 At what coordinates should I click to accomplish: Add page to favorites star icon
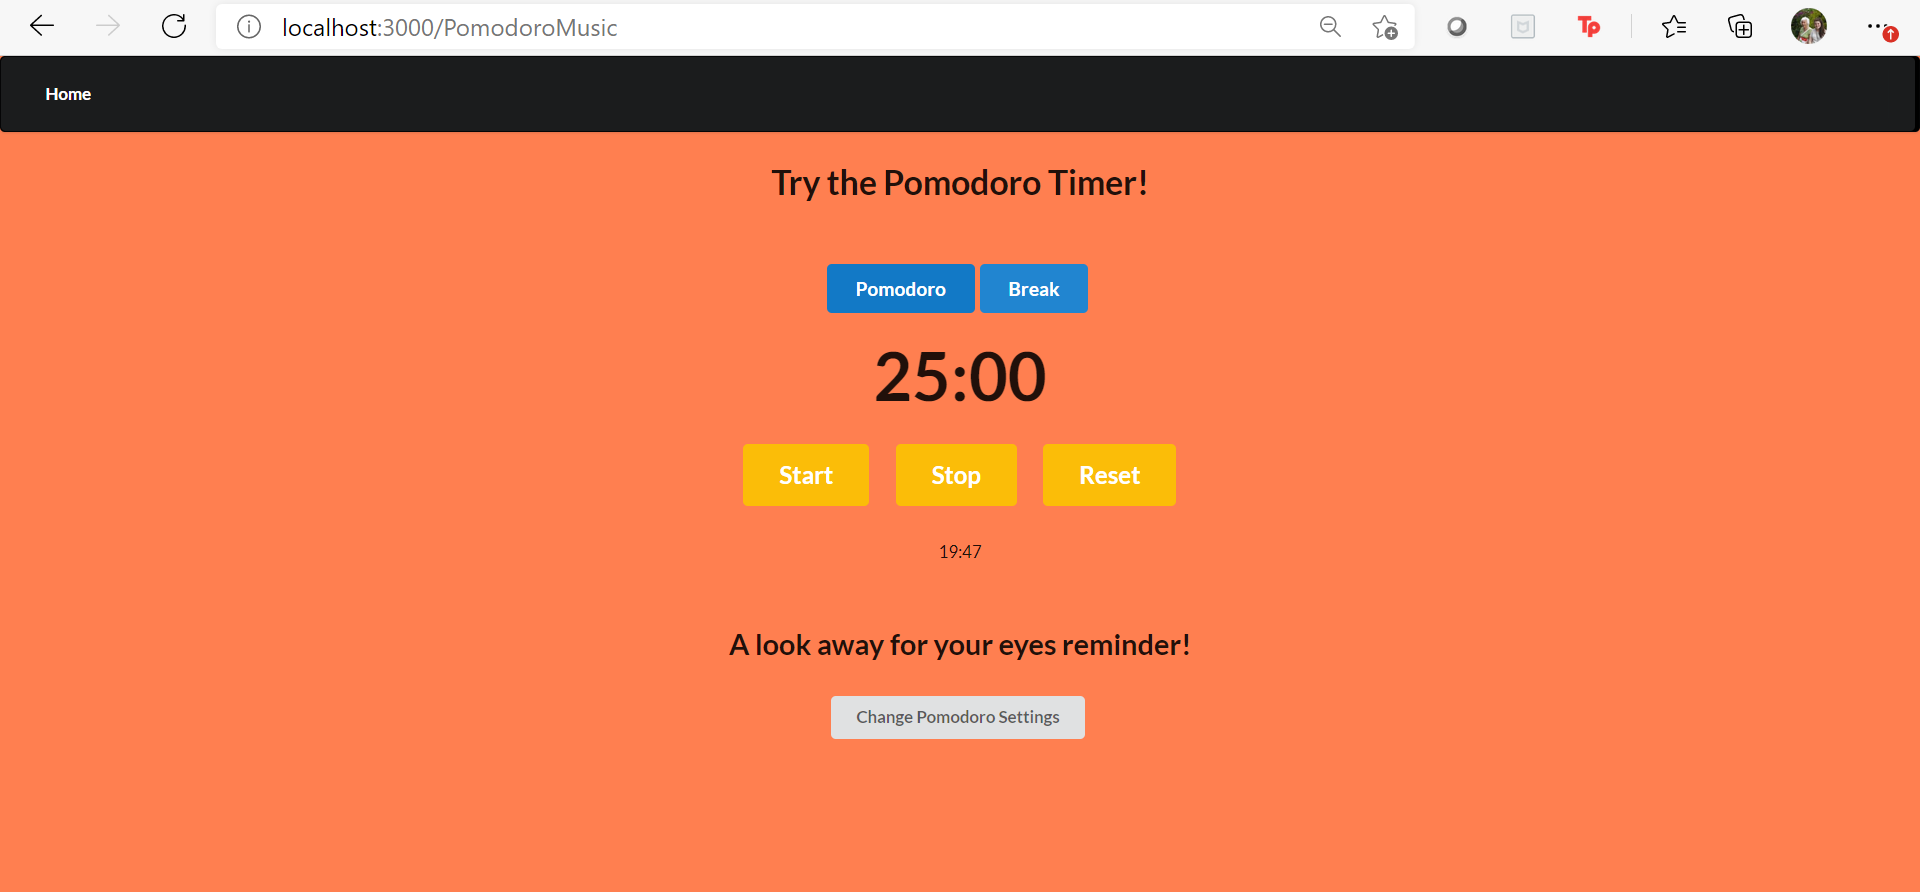click(1385, 27)
